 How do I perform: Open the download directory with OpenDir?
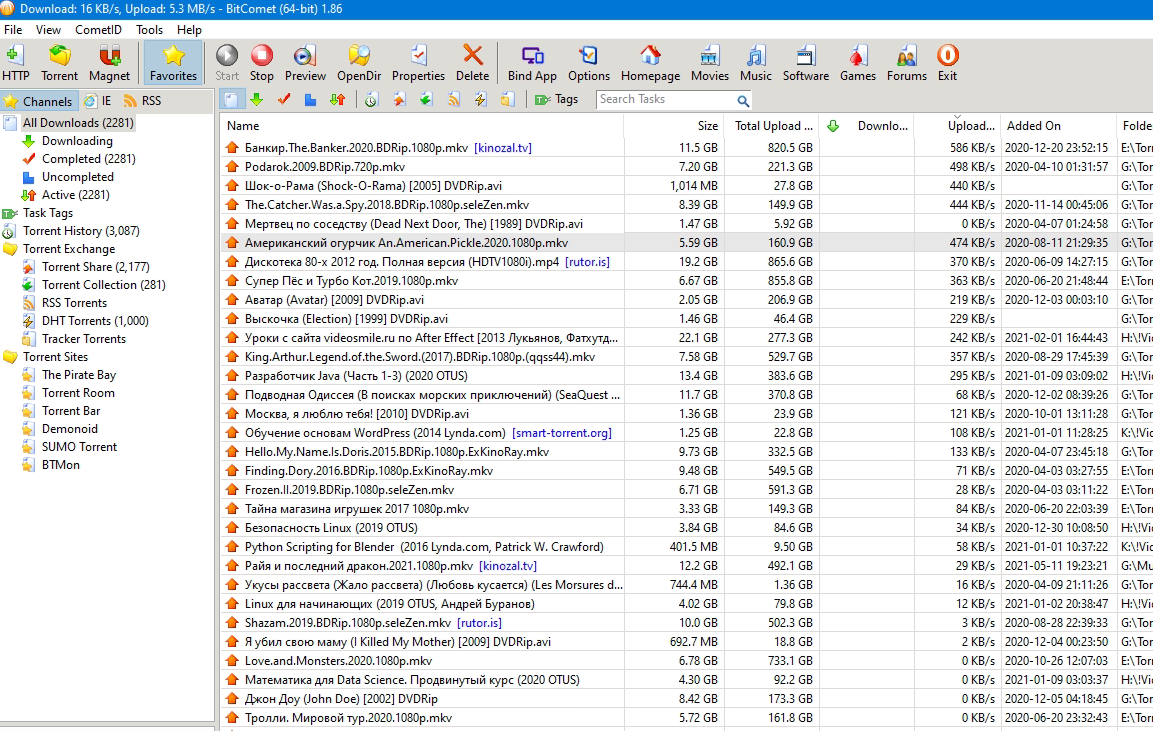click(359, 63)
